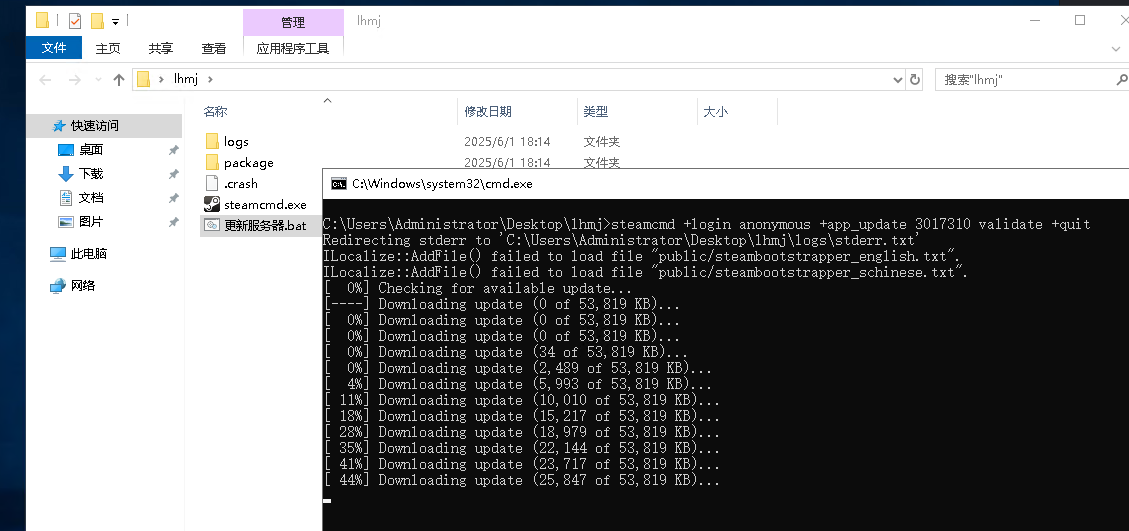This screenshot has width=1129, height=531.
Task: Click the 此电脑 computer icon
Action: (58, 254)
